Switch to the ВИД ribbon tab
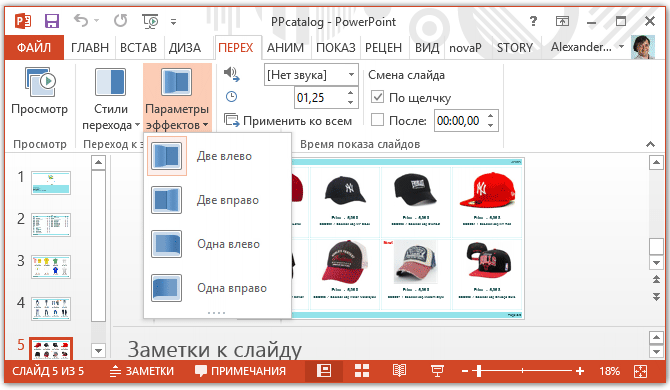Screen dimensions: 670x390 [427, 47]
